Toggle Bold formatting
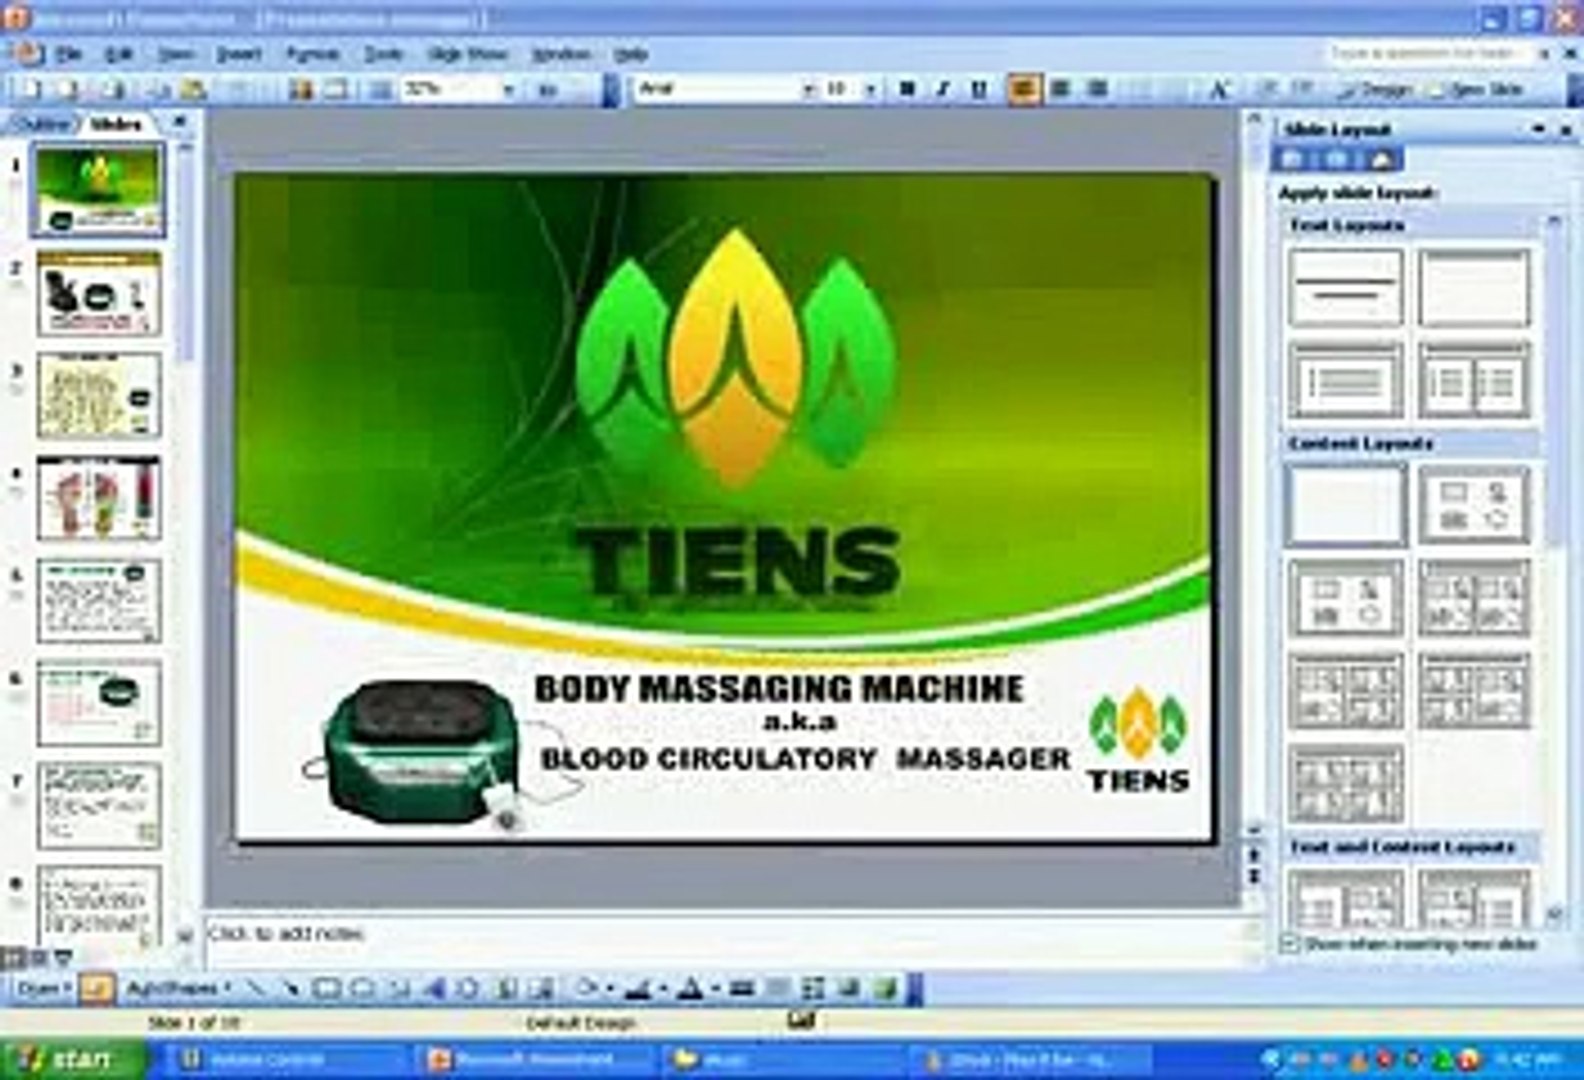This screenshot has height=1080, width=1584. [906, 89]
